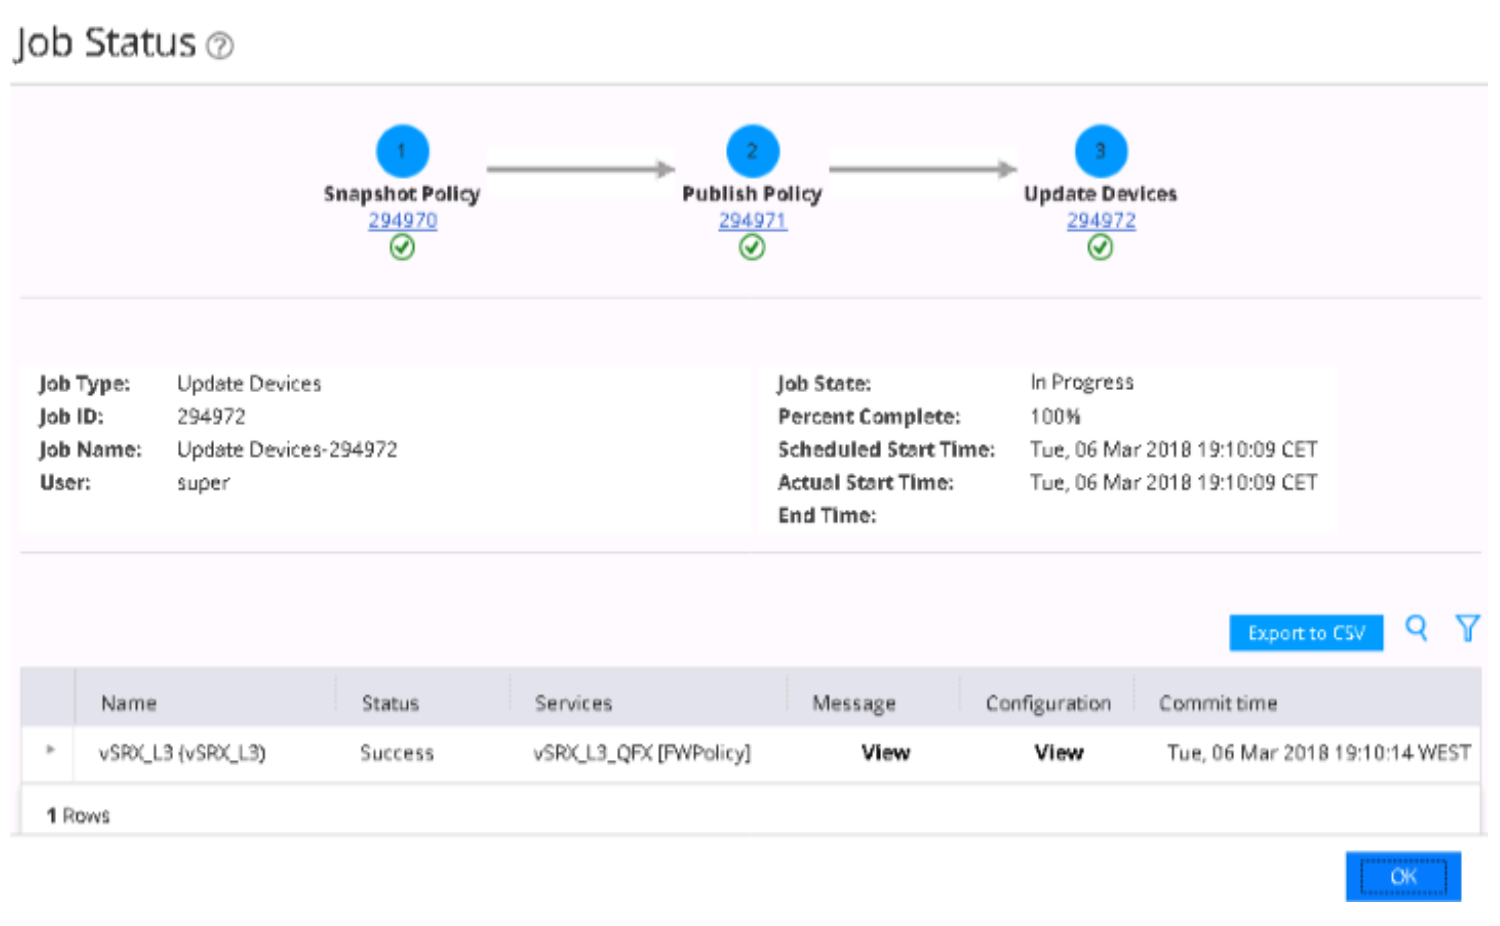The width and height of the screenshot is (1500, 926).
Task: Sort by Commit time column header
Action: pos(1217,703)
